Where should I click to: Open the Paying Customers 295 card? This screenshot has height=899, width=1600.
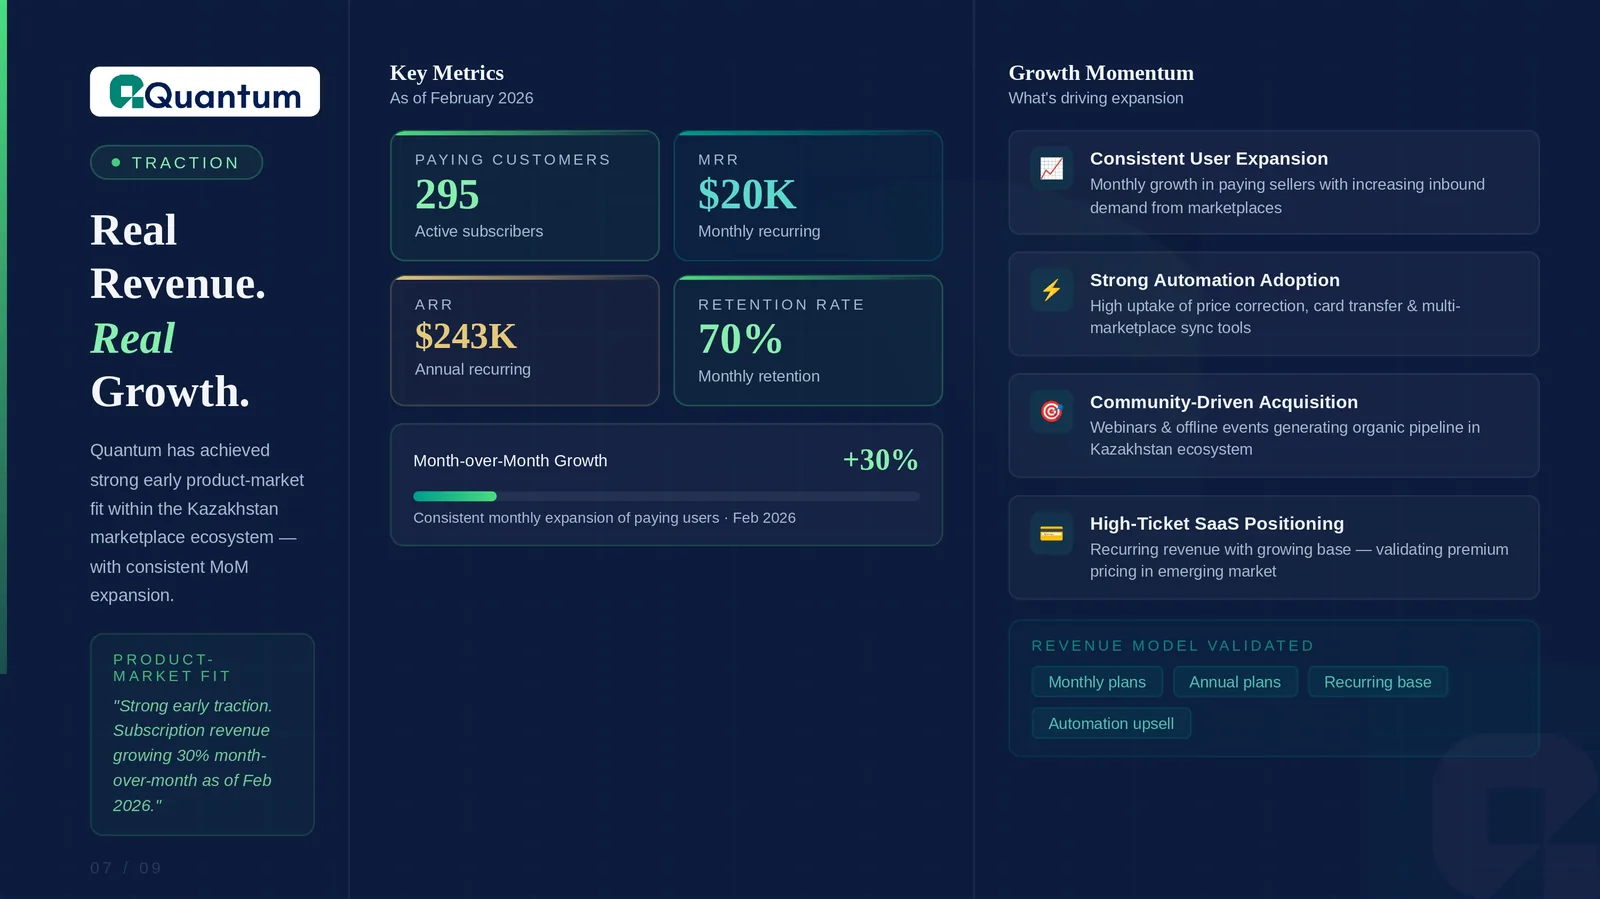point(524,196)
